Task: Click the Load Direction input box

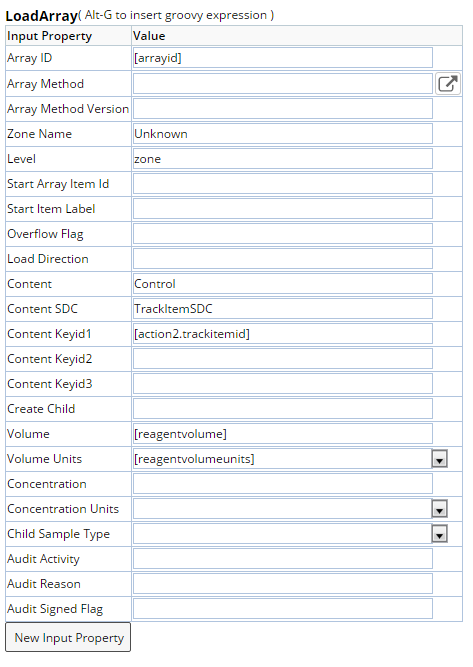Action: click(283, 259)
